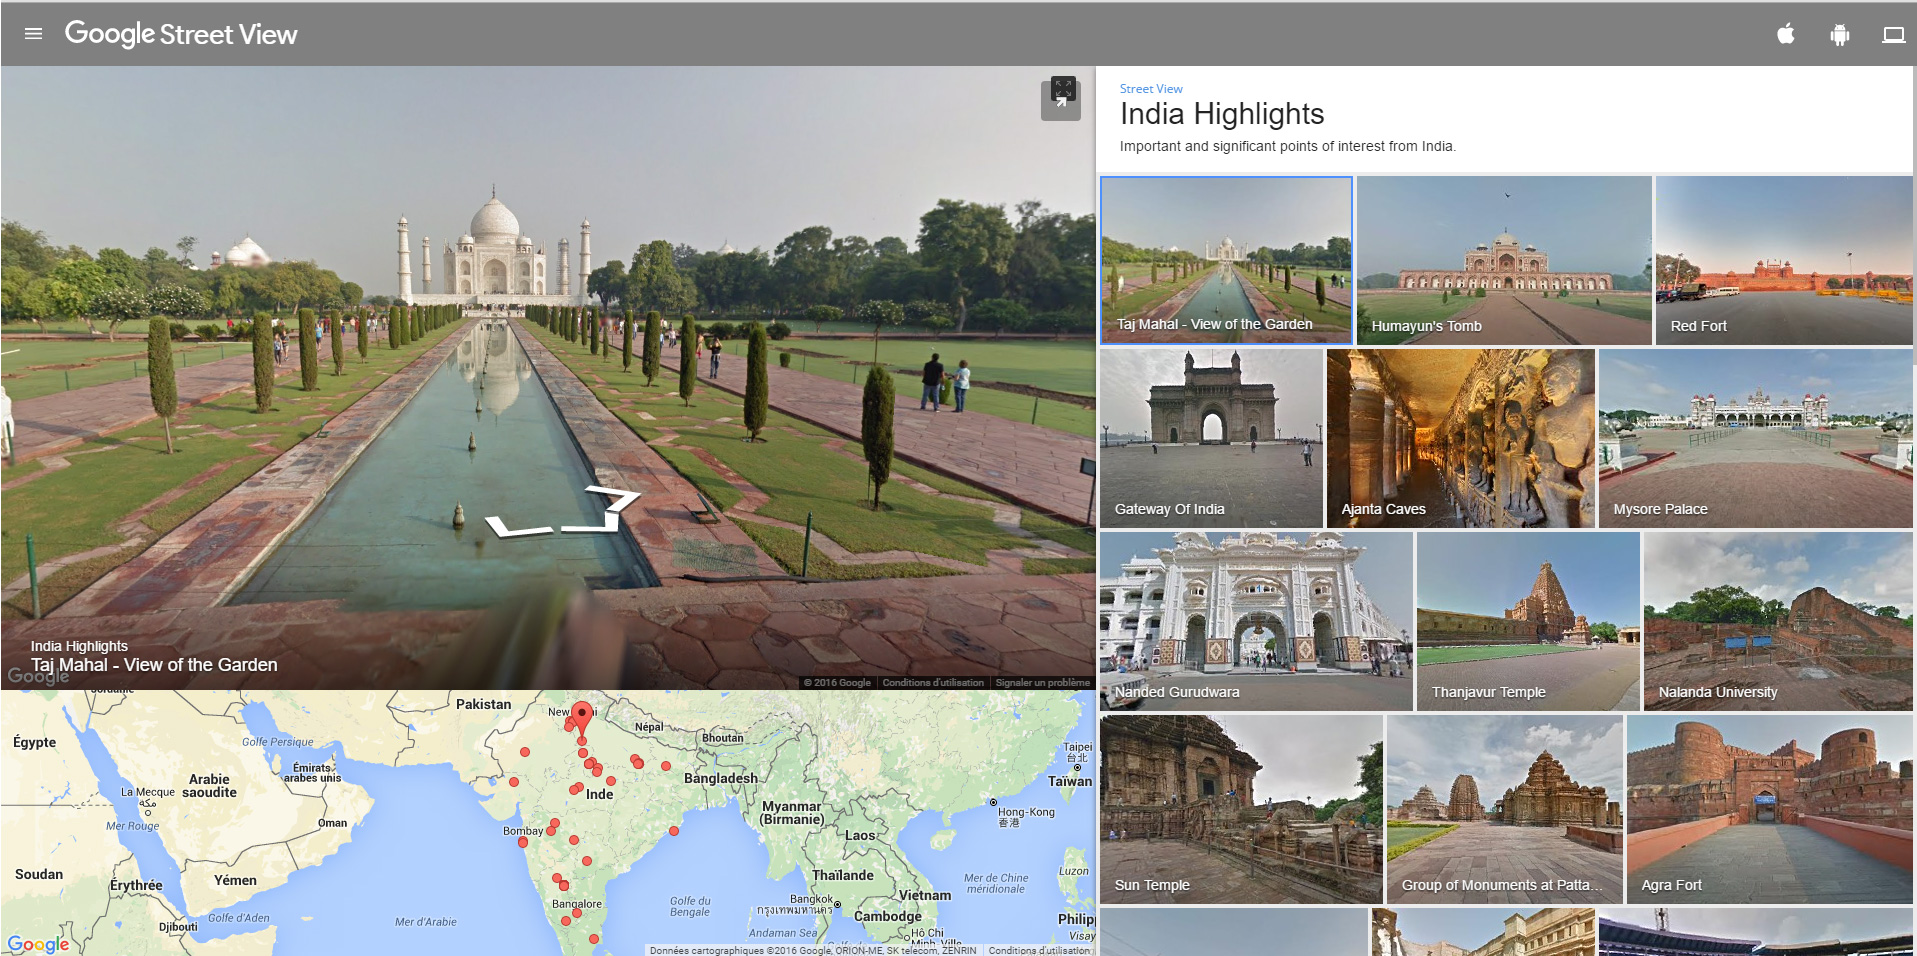
Task: Click 'Taj Mahal - View of the Garden' caption in panorama
Action: pos(154,665)
